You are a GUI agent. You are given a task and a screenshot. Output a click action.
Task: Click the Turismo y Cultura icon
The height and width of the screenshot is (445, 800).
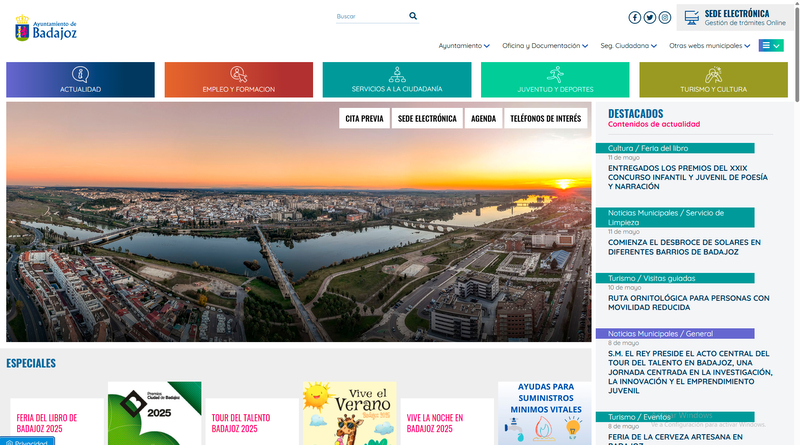click(713, 75)
